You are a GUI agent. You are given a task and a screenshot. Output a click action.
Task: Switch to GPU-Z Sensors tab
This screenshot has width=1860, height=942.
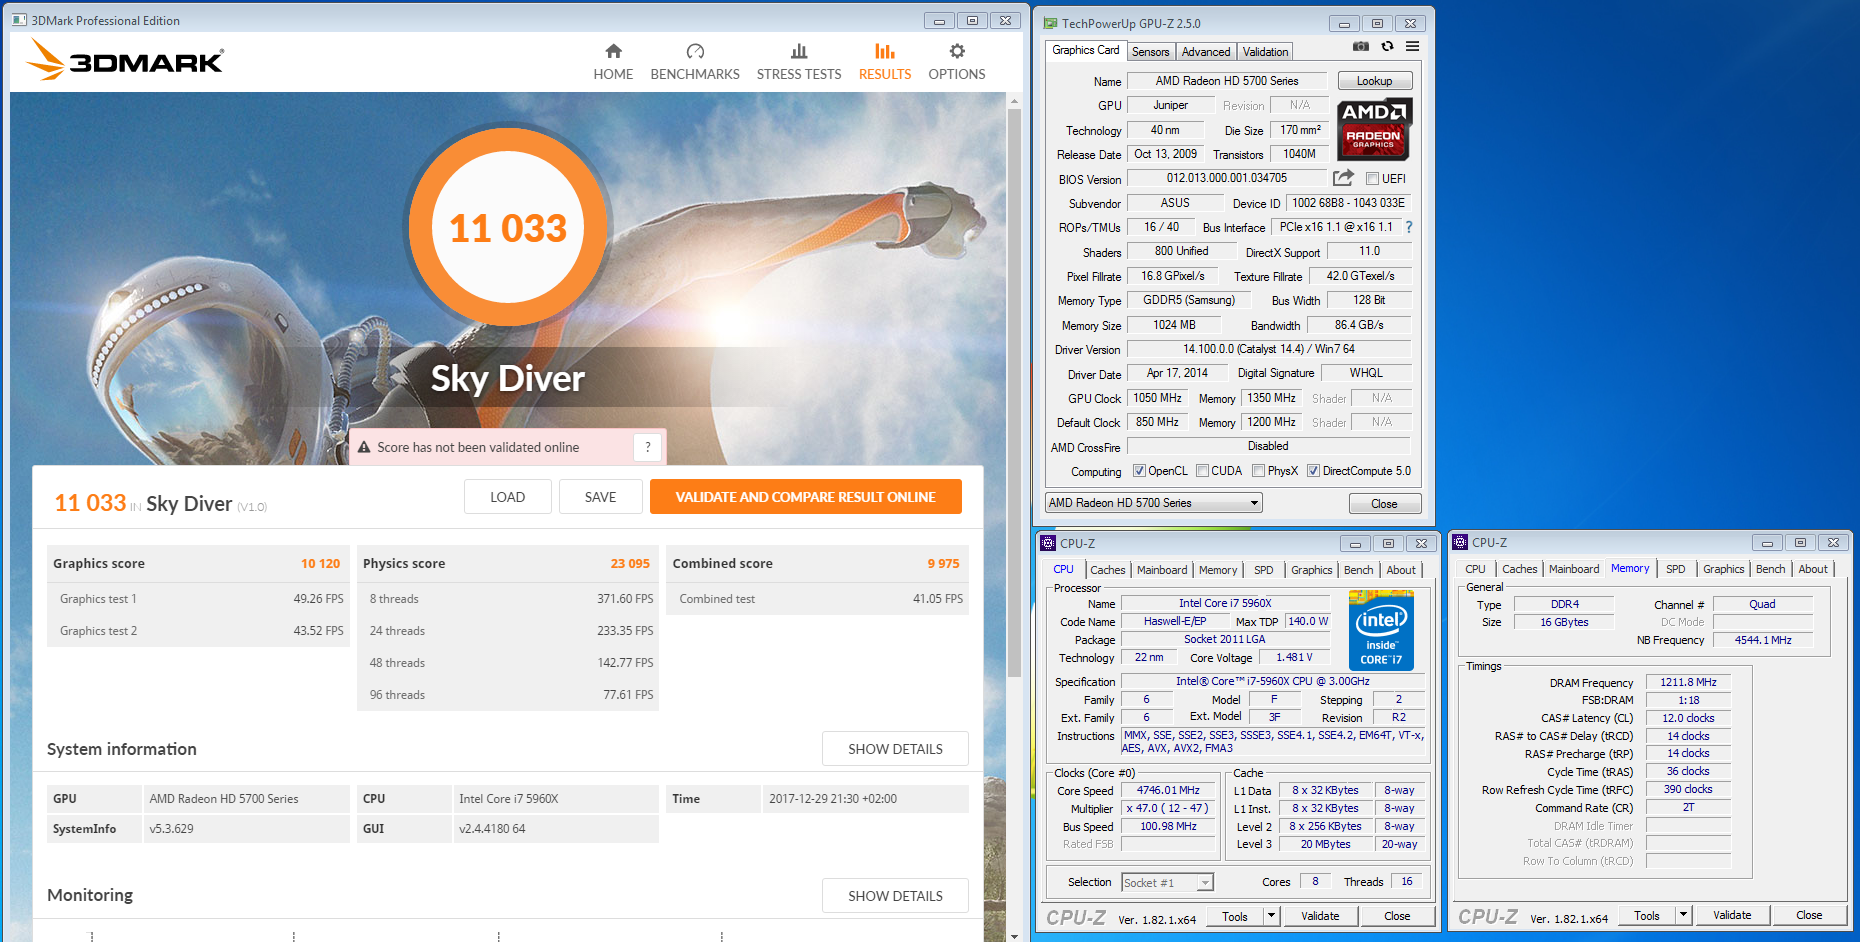point(1150,52)
